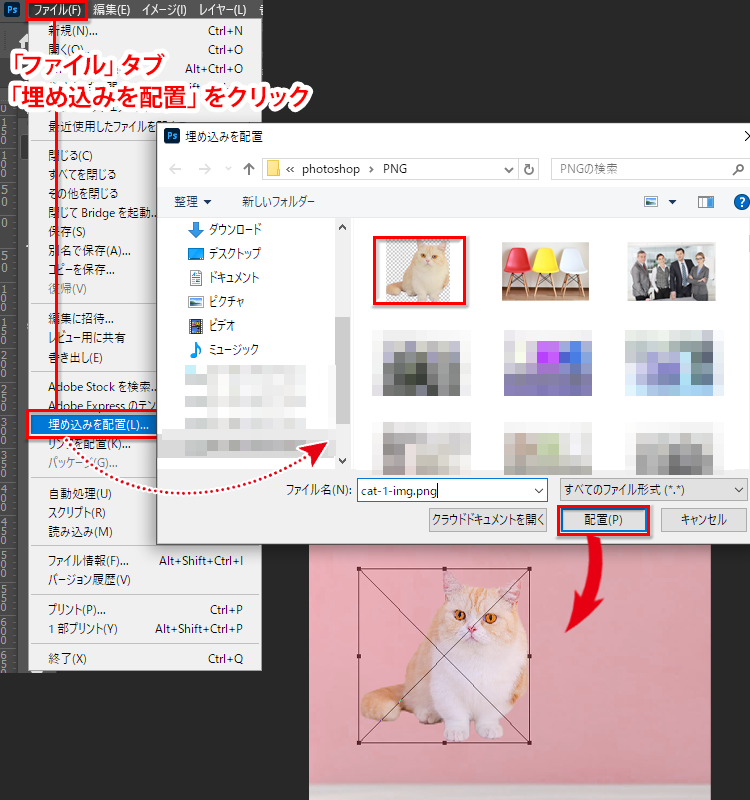Choose 読み込み(M) submenu entry

[x=94, y=532]
